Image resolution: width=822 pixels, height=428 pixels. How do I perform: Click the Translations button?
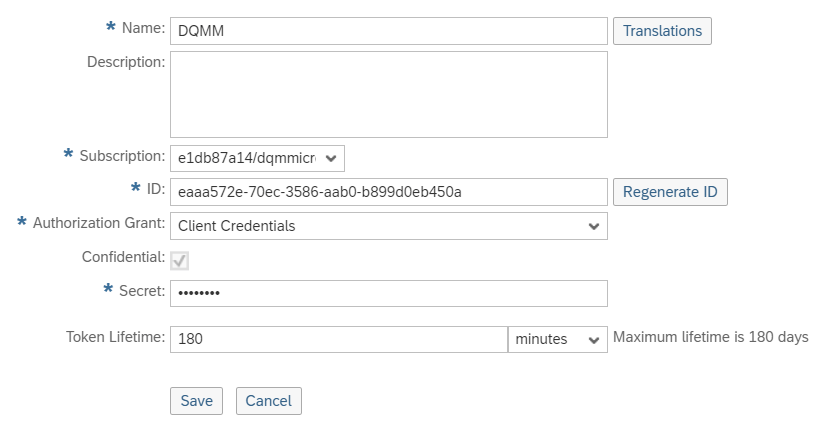662,31
